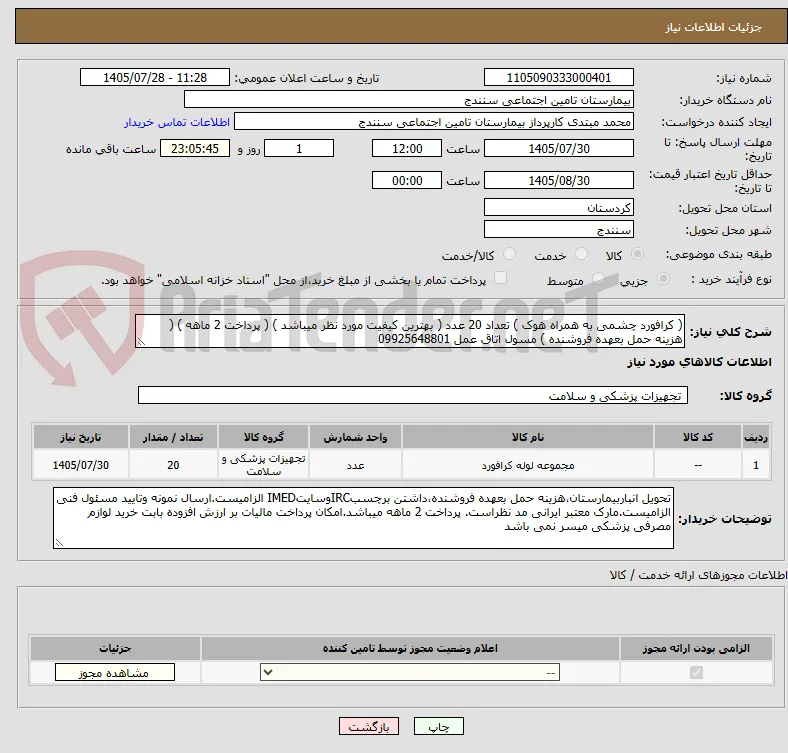Click the واحد شمارش column header
This screenshot has height=753, width=788.
click(x=355, y=437)
